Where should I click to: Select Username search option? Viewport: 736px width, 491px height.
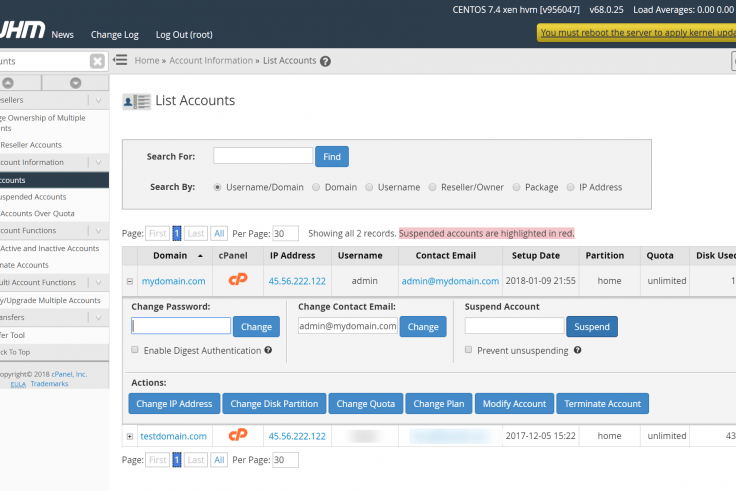coord(369,187)
